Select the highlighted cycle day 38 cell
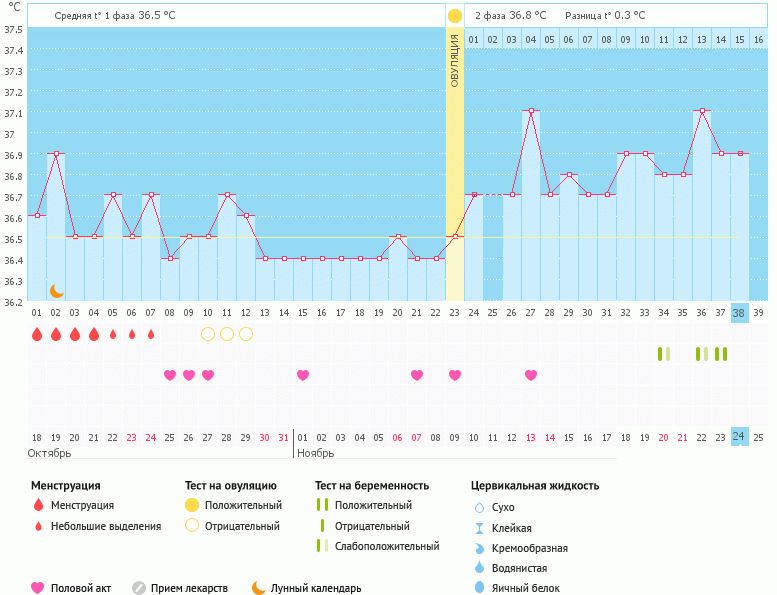 (739, 312)
